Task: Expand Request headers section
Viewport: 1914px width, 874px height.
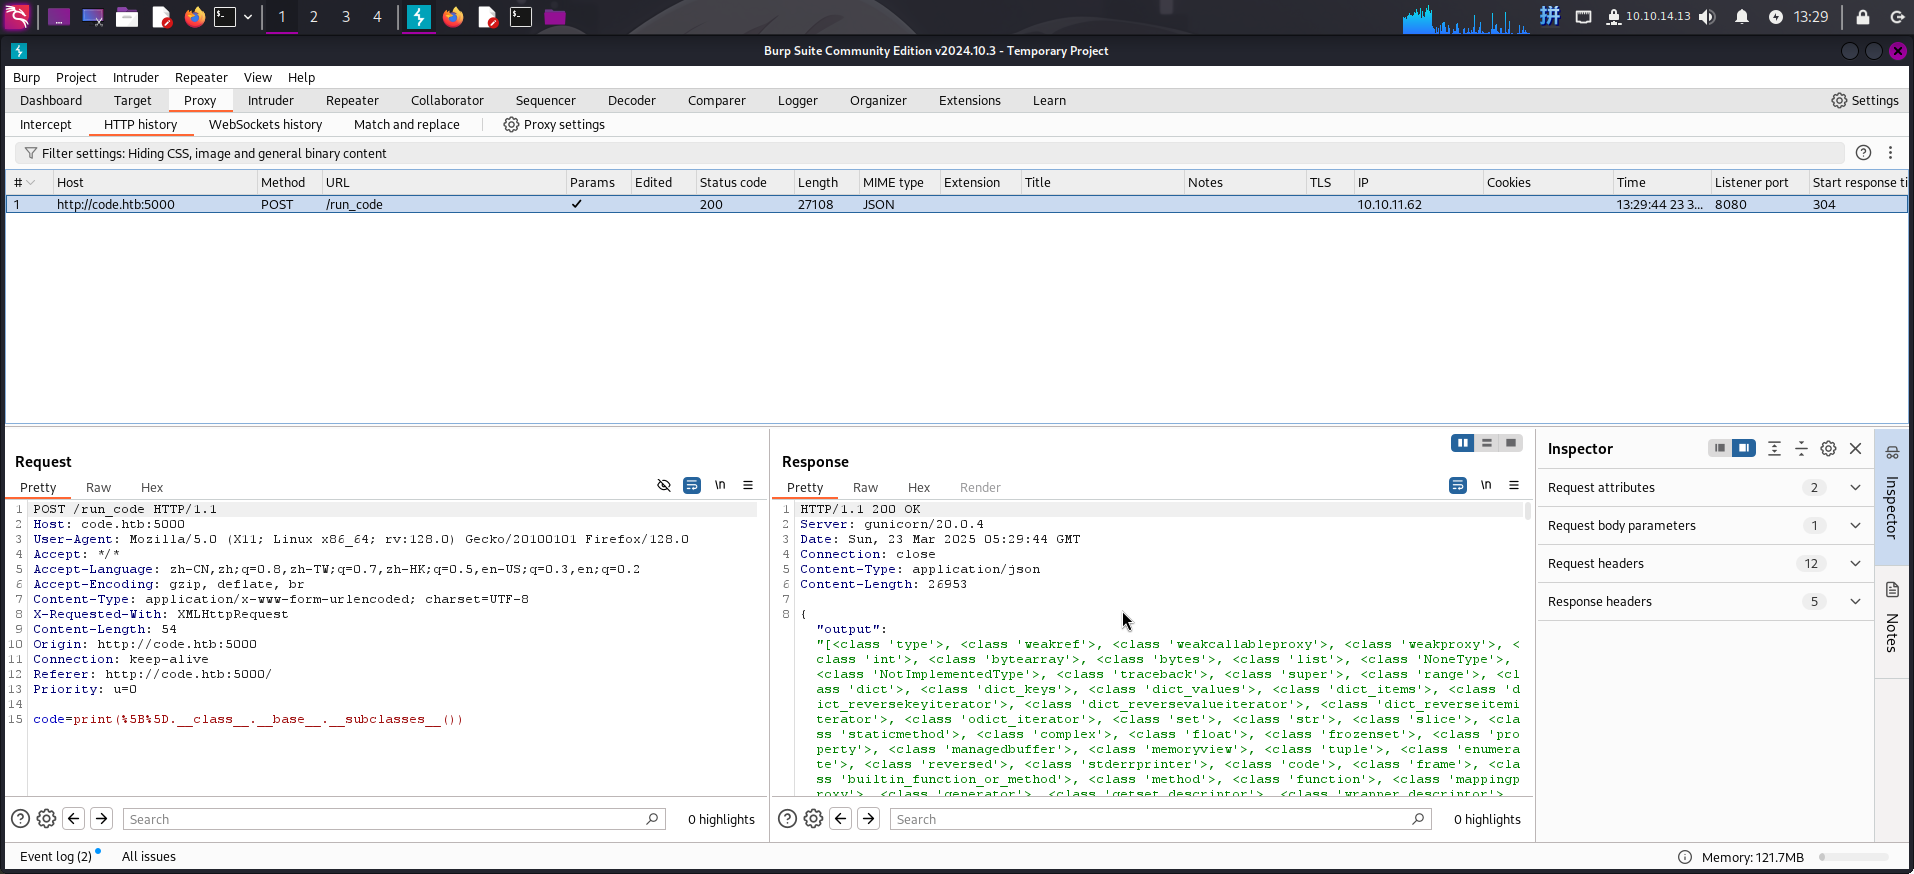Action: 1855,564
